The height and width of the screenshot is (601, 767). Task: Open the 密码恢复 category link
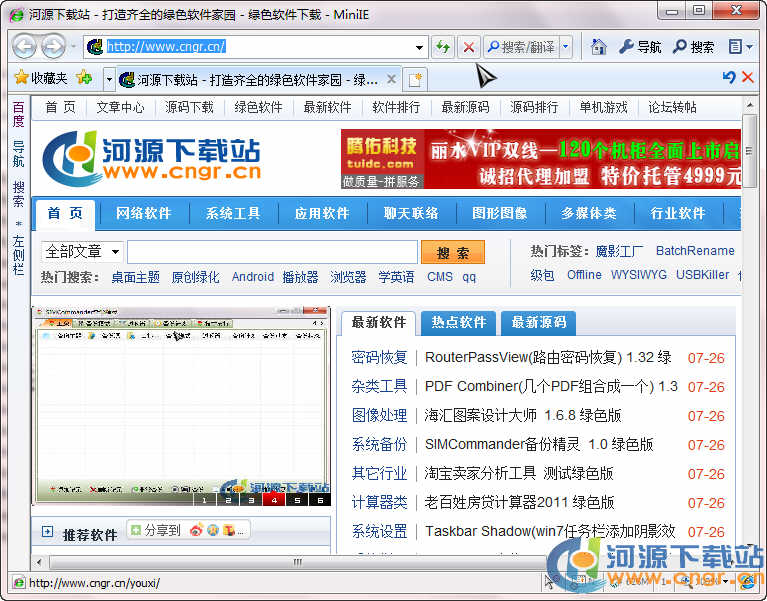pos(379,357)
